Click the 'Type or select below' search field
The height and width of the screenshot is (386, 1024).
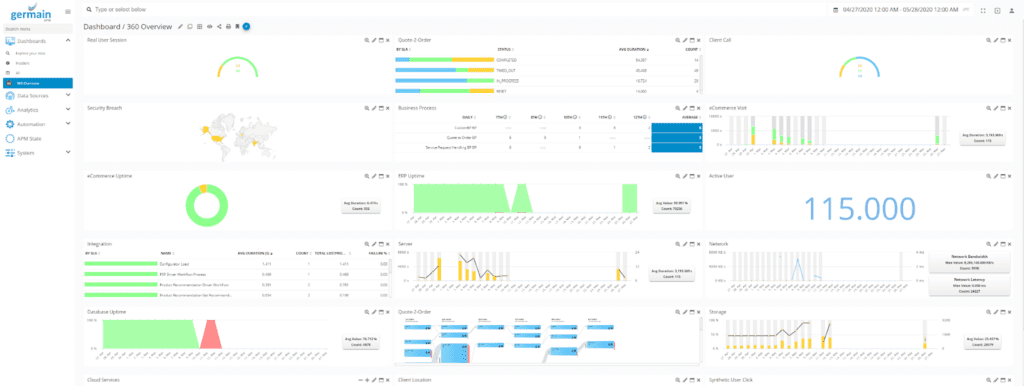click(454, 10)
